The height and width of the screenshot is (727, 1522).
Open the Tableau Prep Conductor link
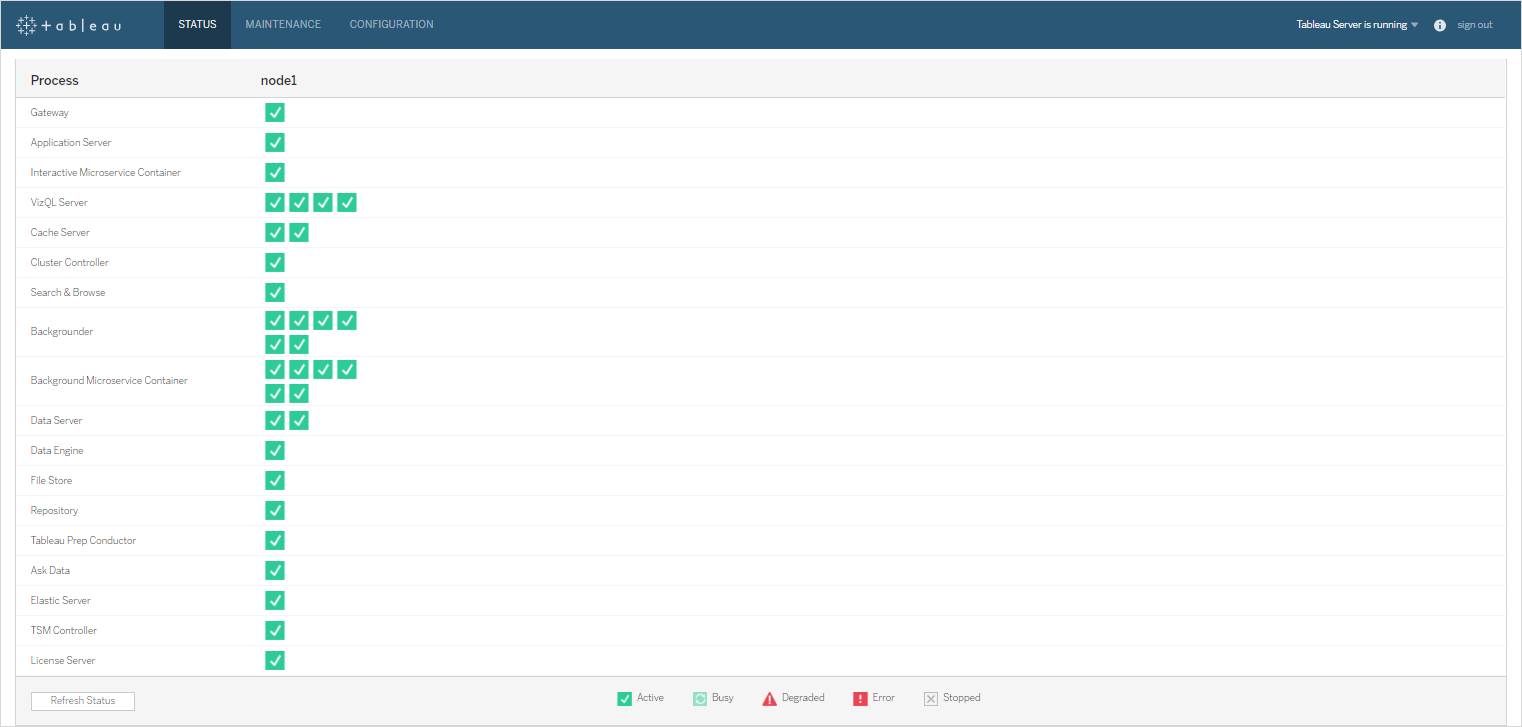coord(83,541)
